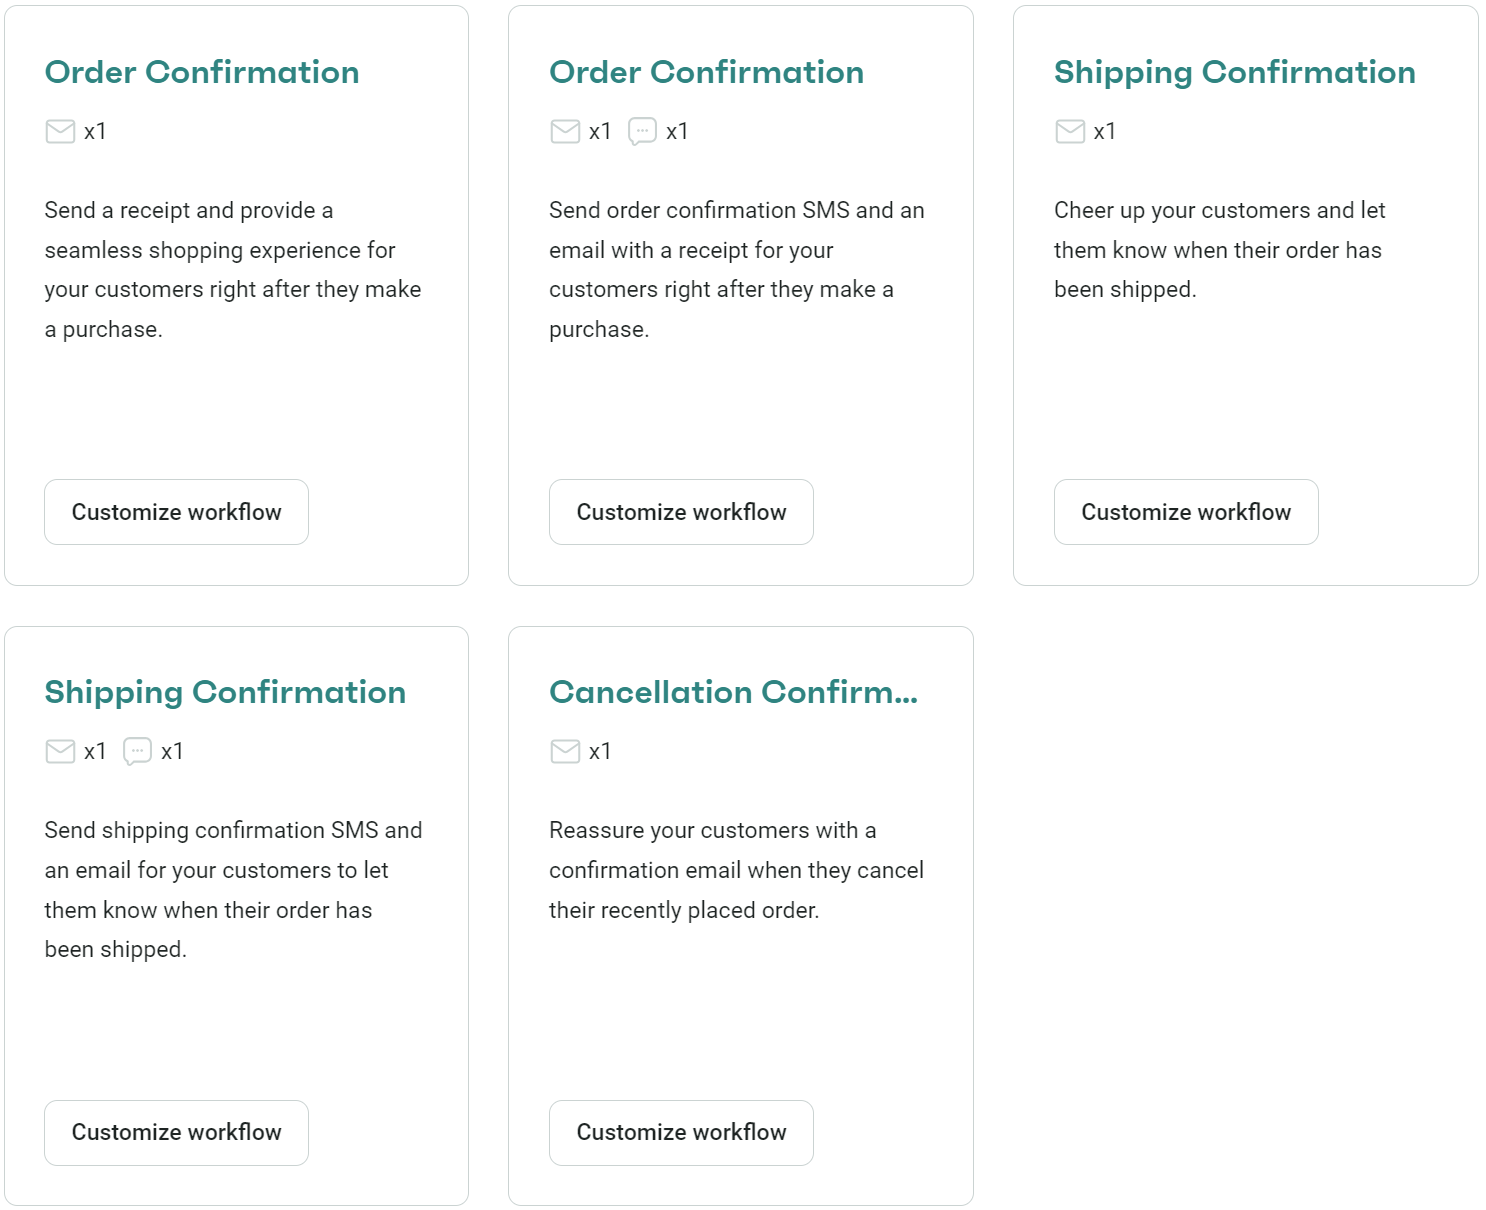The height and width of the screenshot is (1210, 1486).
Task: Customize workflow for Cancellation Confirmation
Action: coord(681,1132)
